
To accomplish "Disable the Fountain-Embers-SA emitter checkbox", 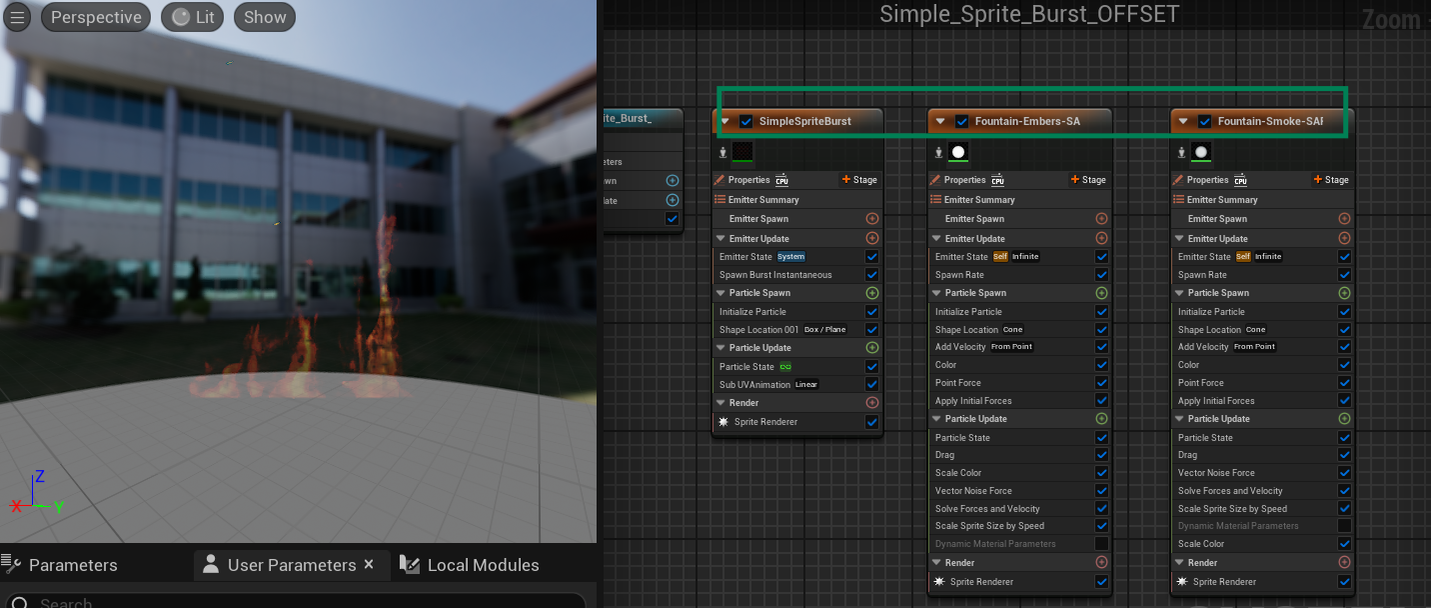I will [962, 121].
